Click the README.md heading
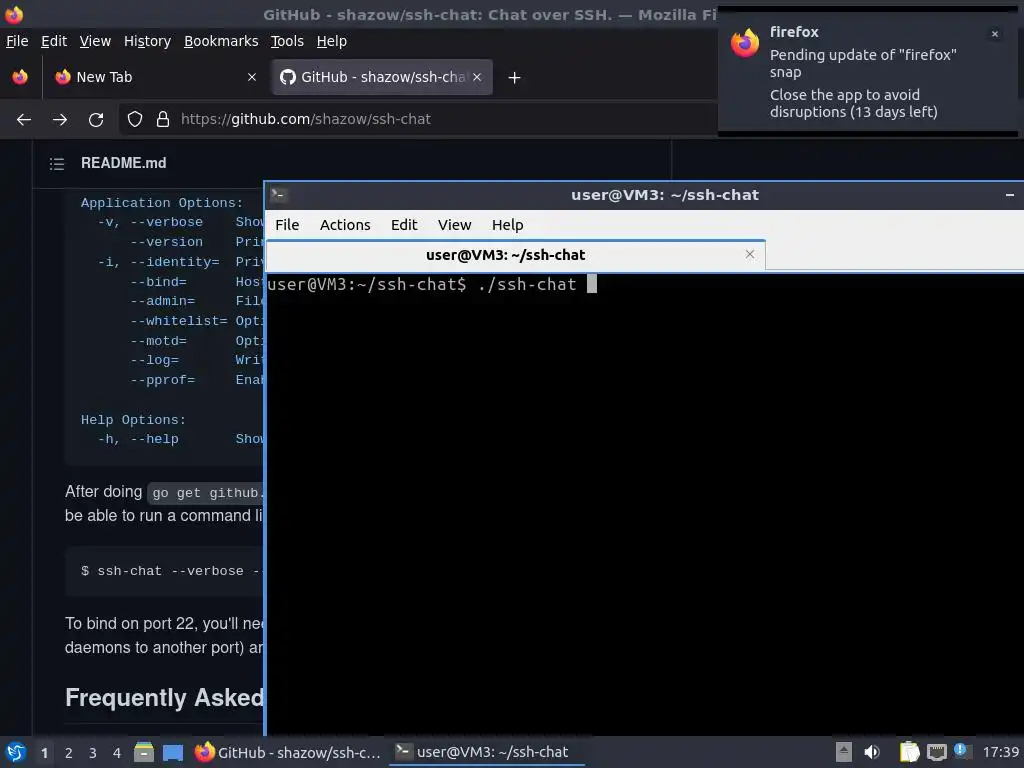This screenshot has width=1024, height=768. [123, 163]
